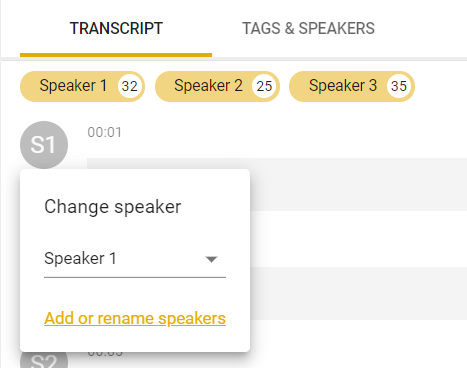
Task: Click the 35 count badge on Speaker 3
Action: click(x=399, y=86)
